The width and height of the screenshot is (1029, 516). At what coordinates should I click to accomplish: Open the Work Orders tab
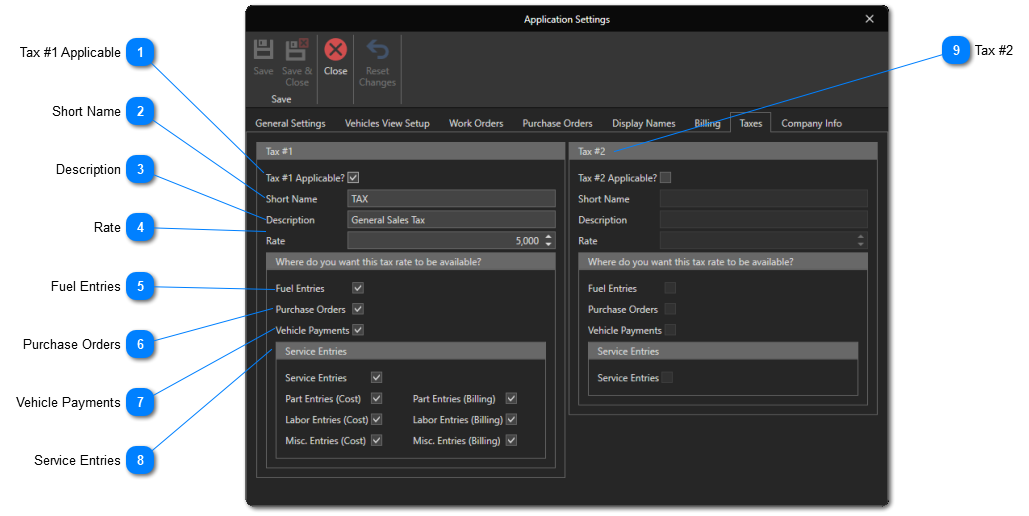click(x=476, y=124)
